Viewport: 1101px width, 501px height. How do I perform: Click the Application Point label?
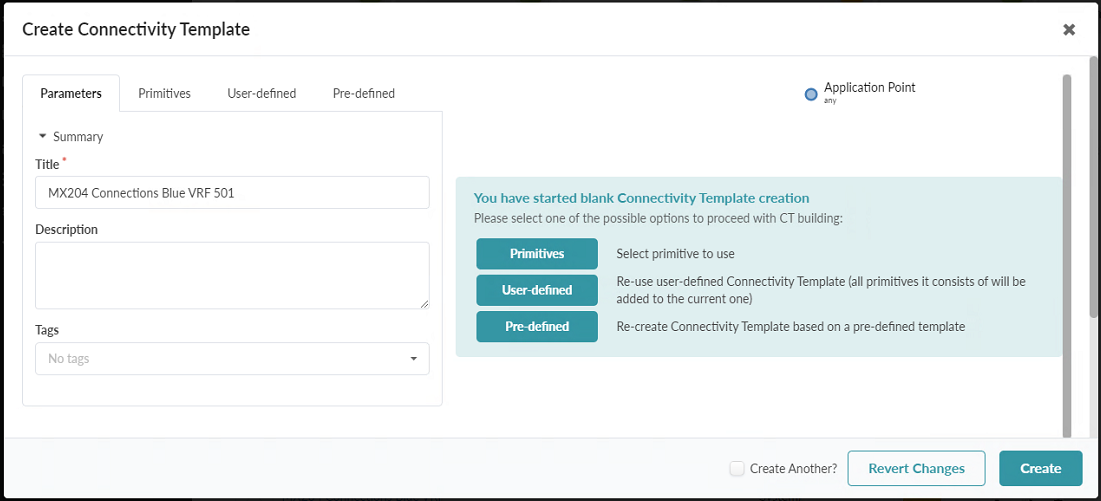[869, 88]
